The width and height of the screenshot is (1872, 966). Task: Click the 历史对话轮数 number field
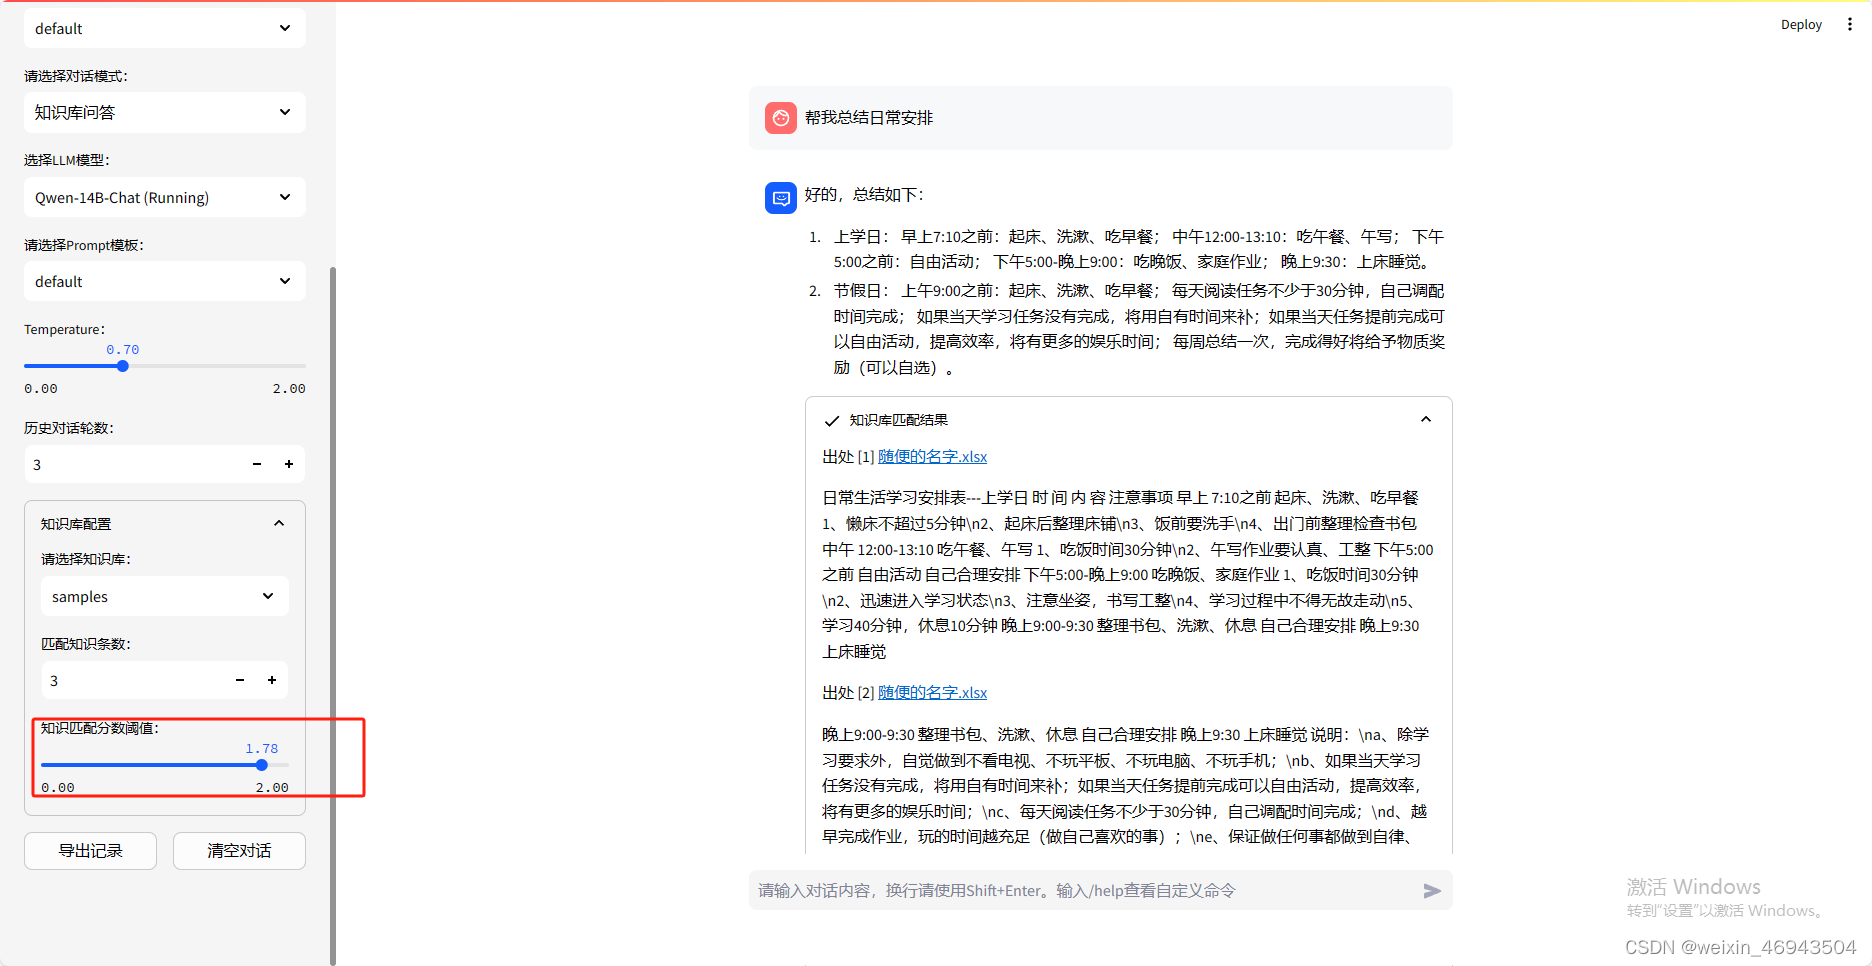click(x=132, y=464)
